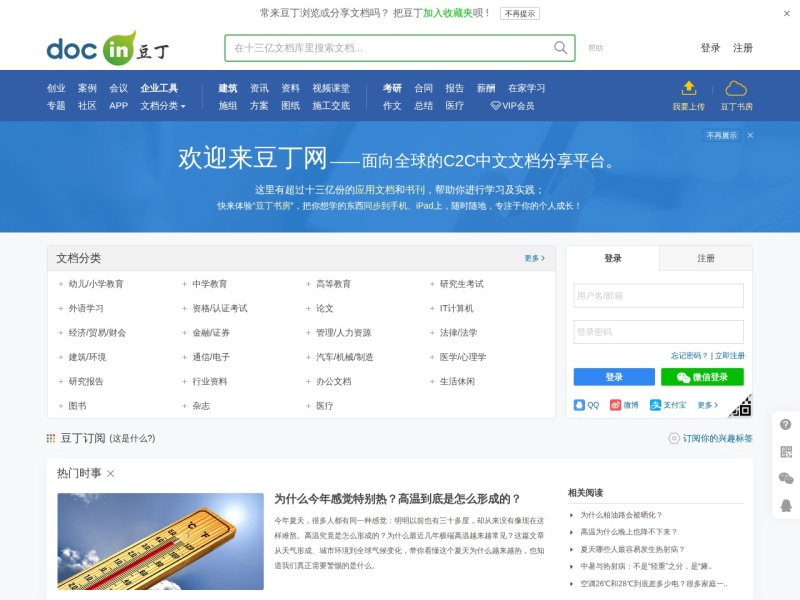Open article 为什么今年感觉特别热 headline
The image size is (800, 600).
click(397, 498)
